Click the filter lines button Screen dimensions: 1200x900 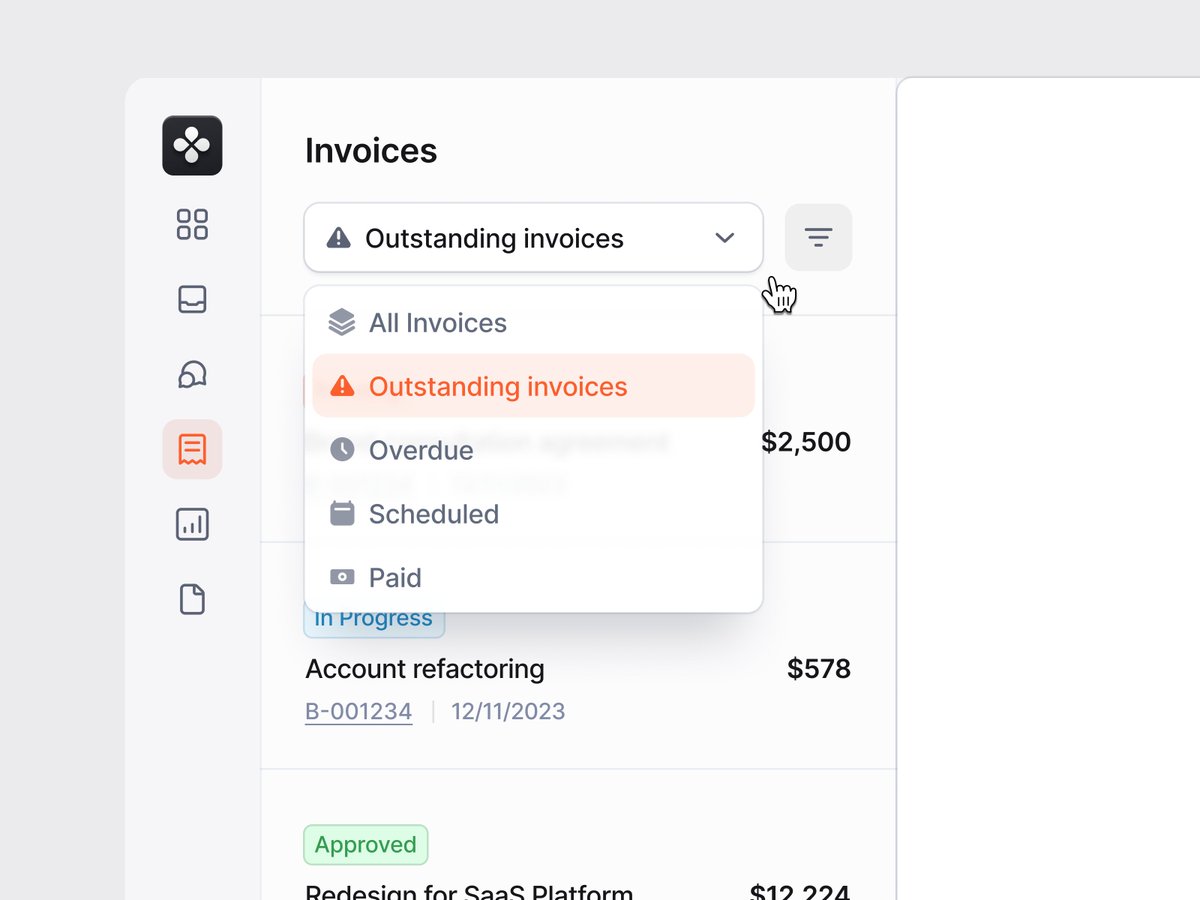point(818,237)
